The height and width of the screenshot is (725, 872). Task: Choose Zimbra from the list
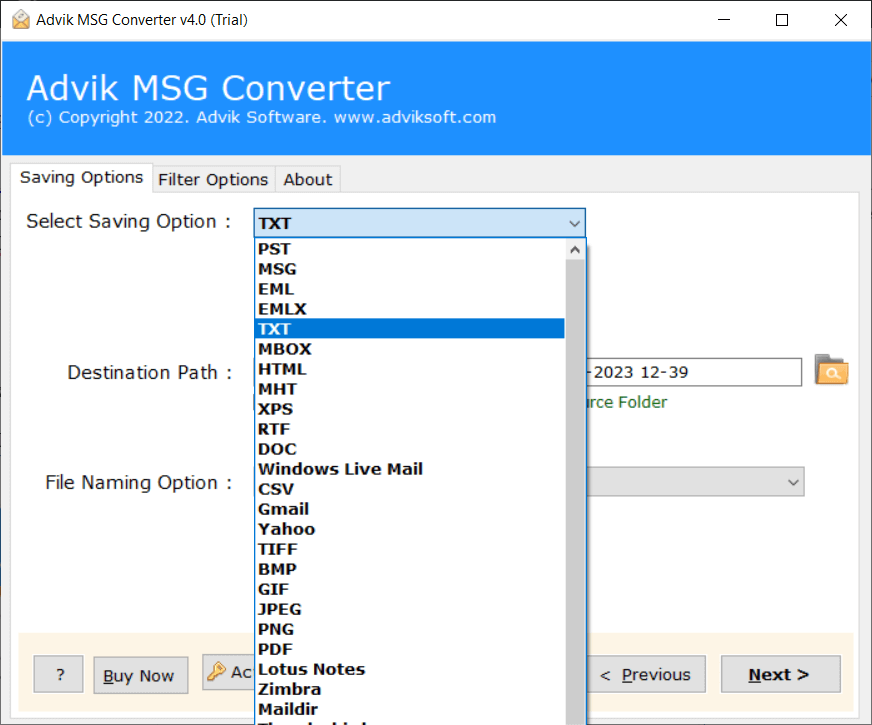(x=410, y=689)
